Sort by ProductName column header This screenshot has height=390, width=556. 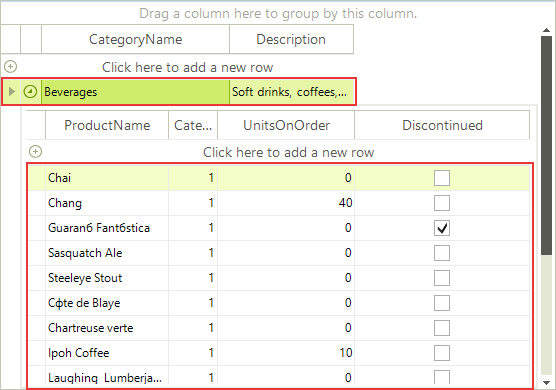tap(107, 125)
